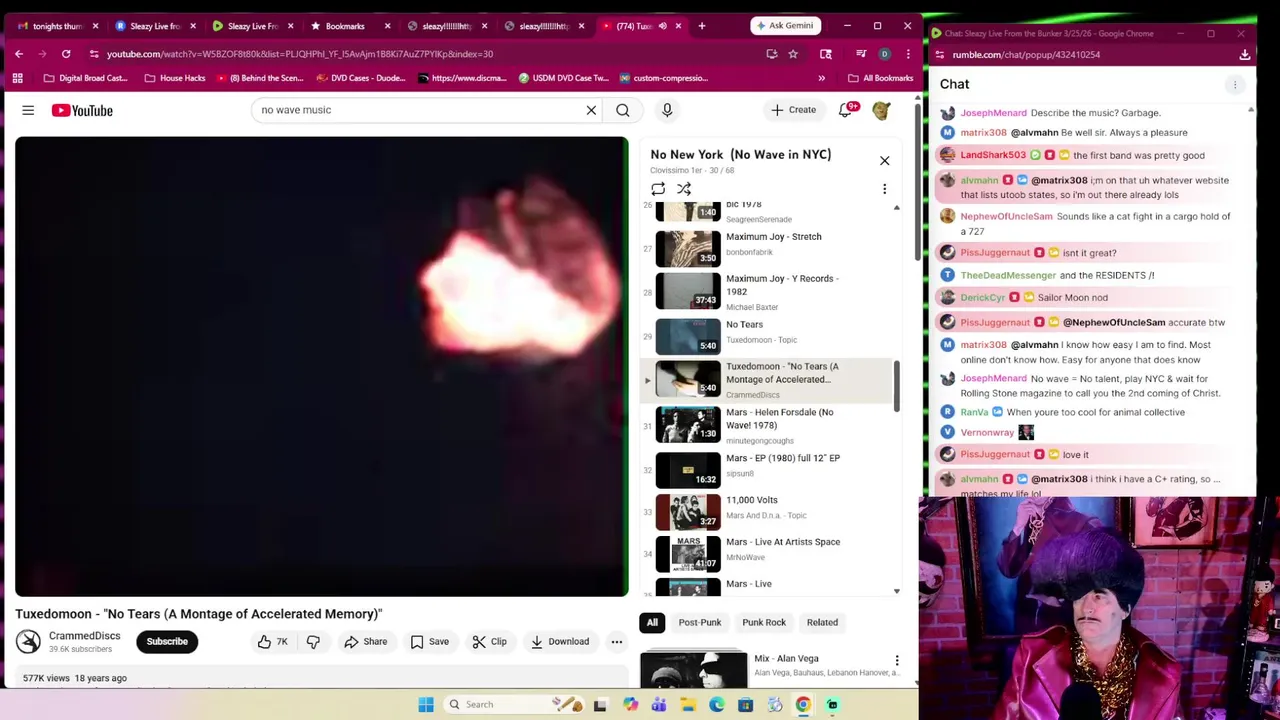
Task: Open options for Mix - Alan Vega
Action: 897,661
